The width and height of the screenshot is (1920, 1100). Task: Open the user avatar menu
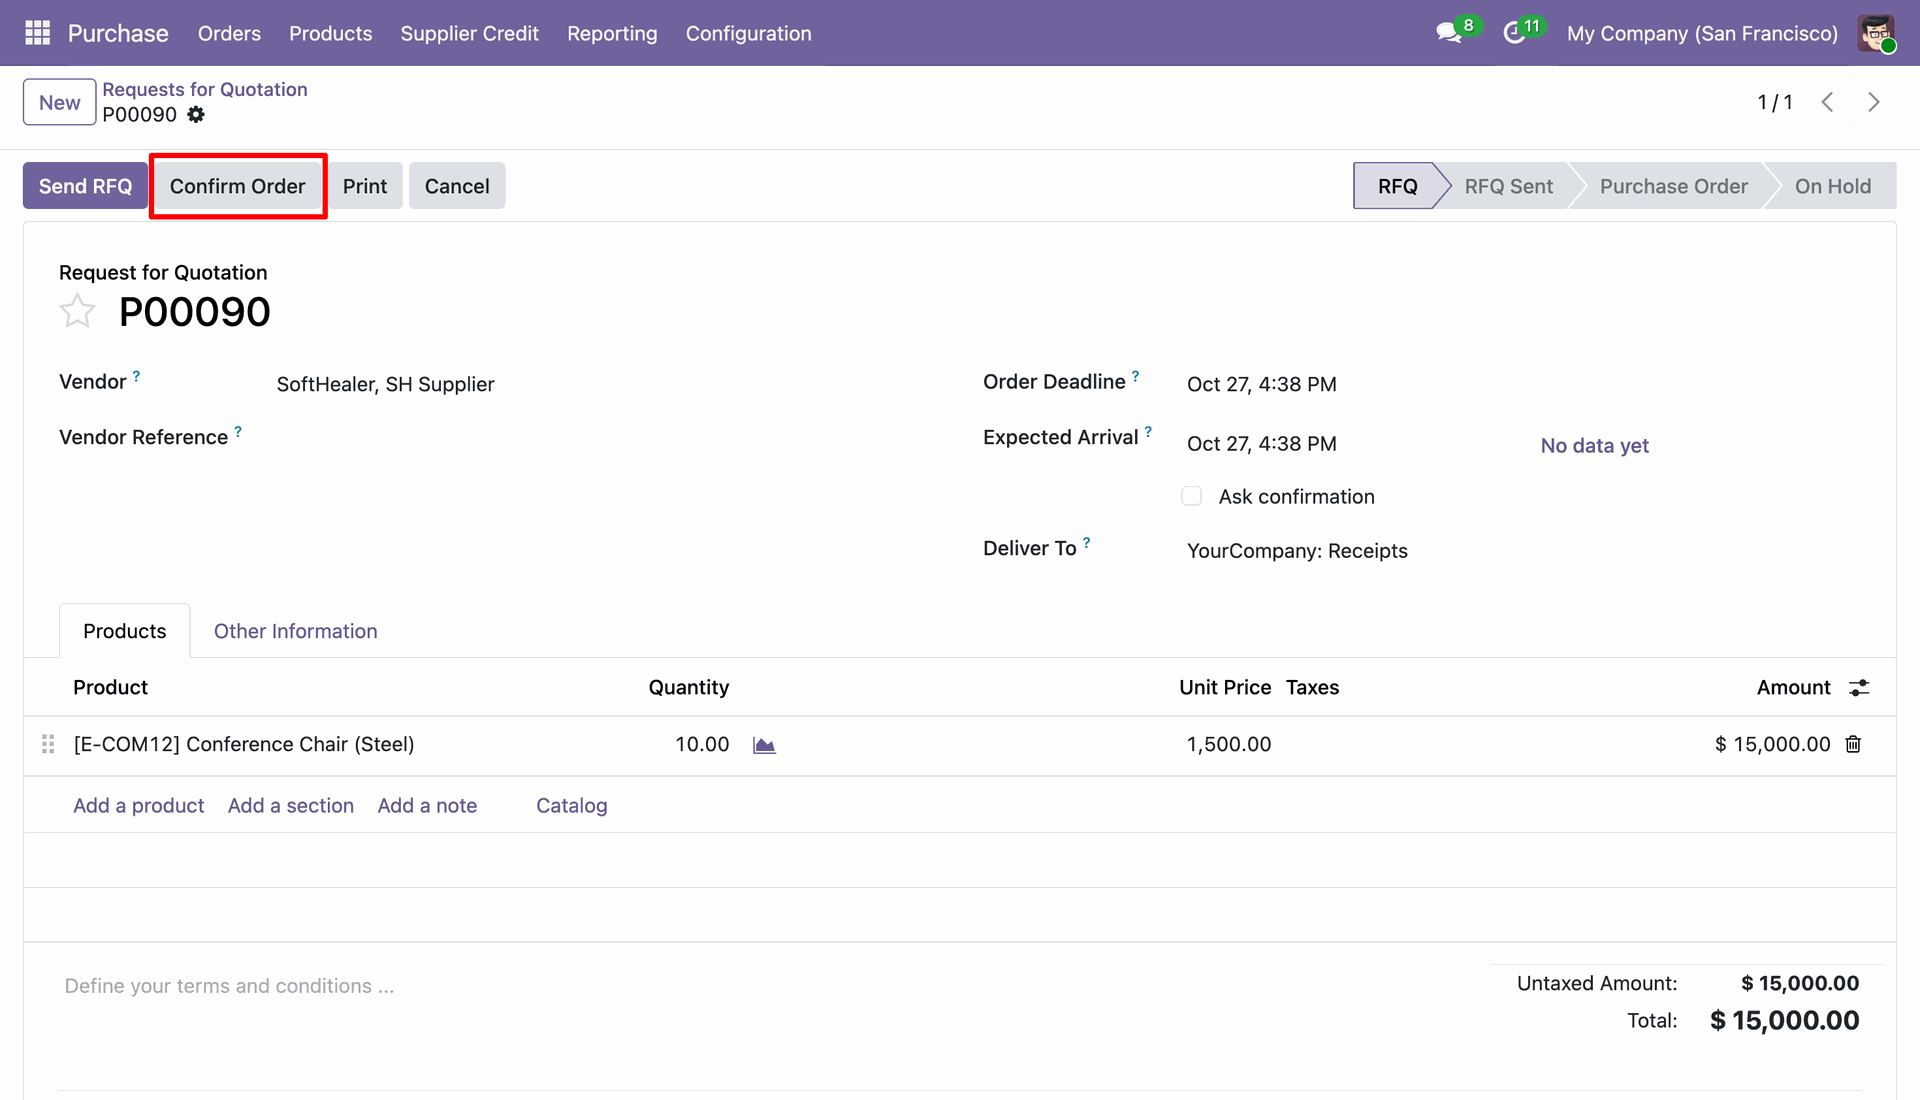[1876, 33]
